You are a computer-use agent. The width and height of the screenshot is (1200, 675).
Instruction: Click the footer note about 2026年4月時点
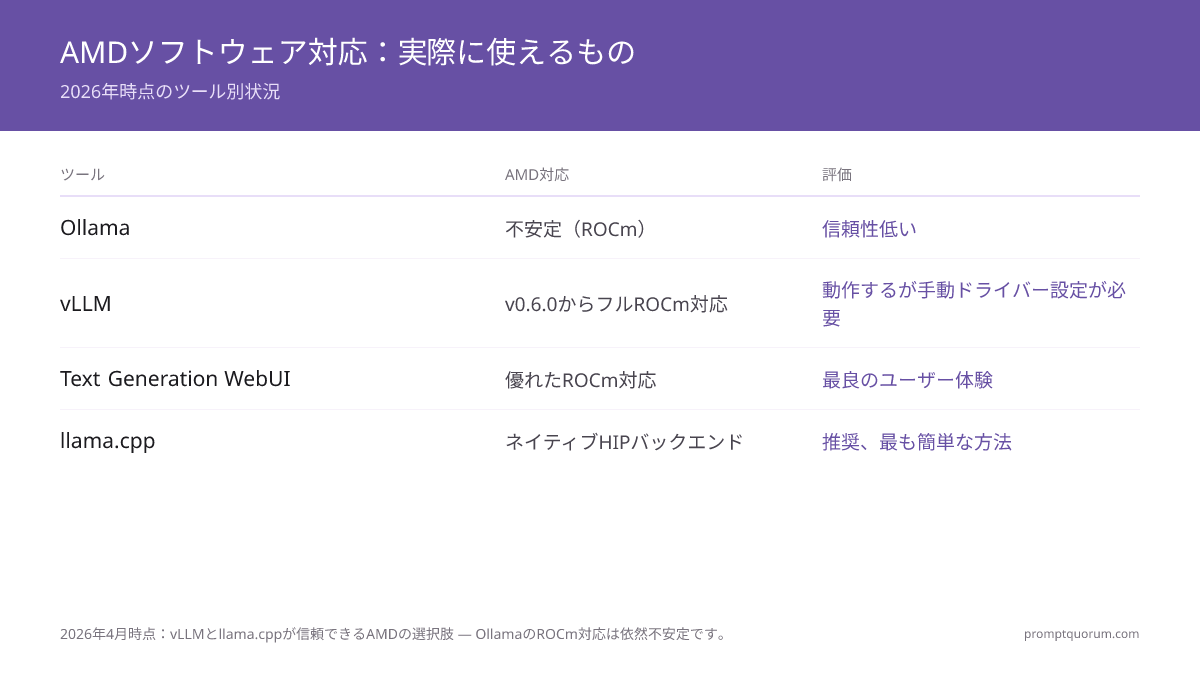(395, 634)
